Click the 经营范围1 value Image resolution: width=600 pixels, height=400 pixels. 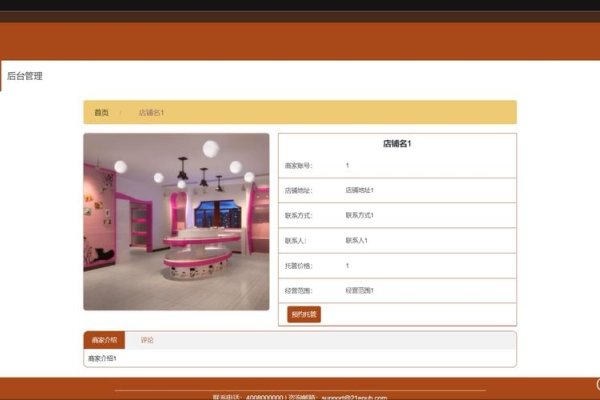(359, 290)
